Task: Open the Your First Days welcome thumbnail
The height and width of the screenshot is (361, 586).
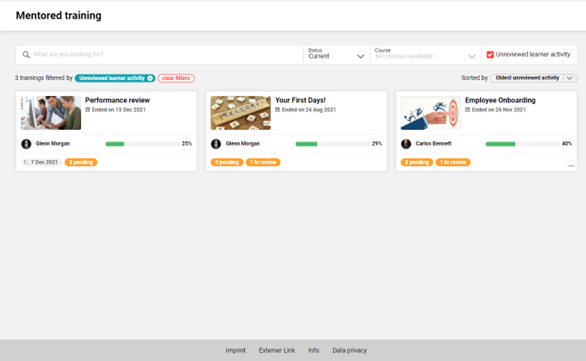Action: [241, 113]
